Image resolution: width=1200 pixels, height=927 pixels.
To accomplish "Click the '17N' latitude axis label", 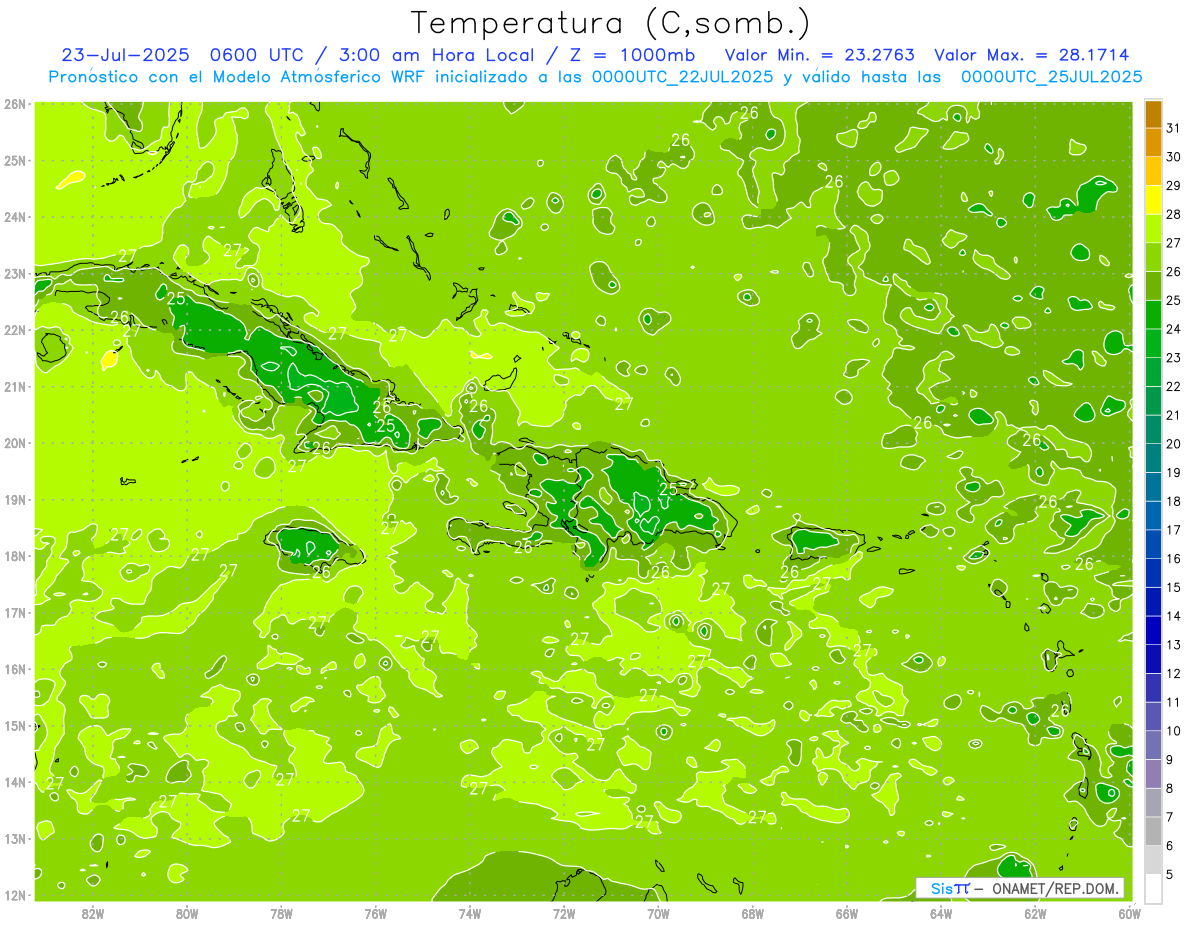I will [15, 612].
